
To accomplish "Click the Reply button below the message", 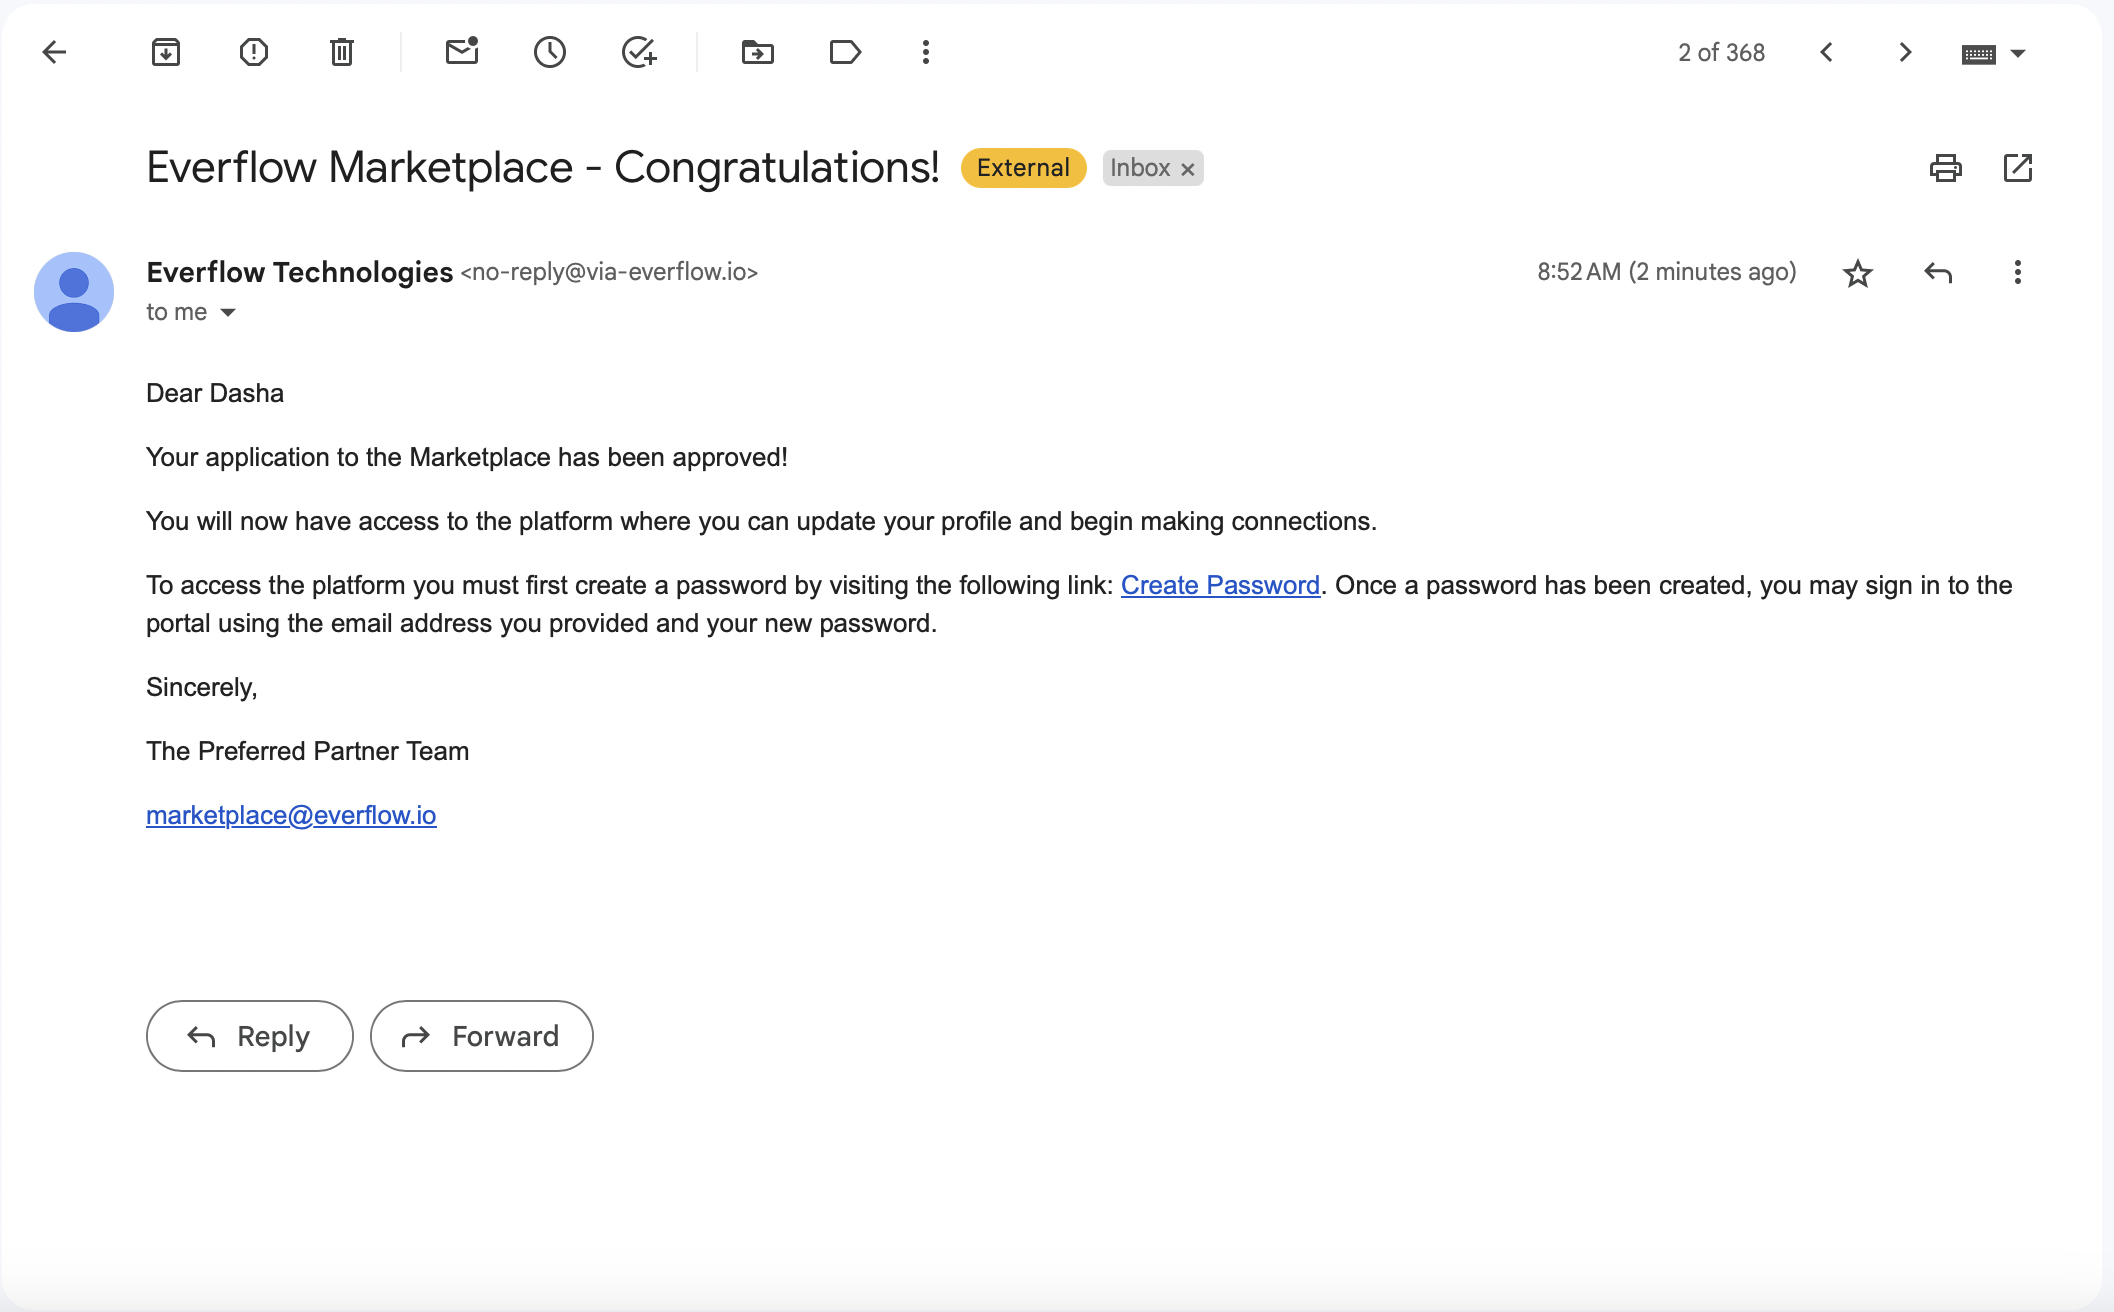I will (x=250, y=1036).
